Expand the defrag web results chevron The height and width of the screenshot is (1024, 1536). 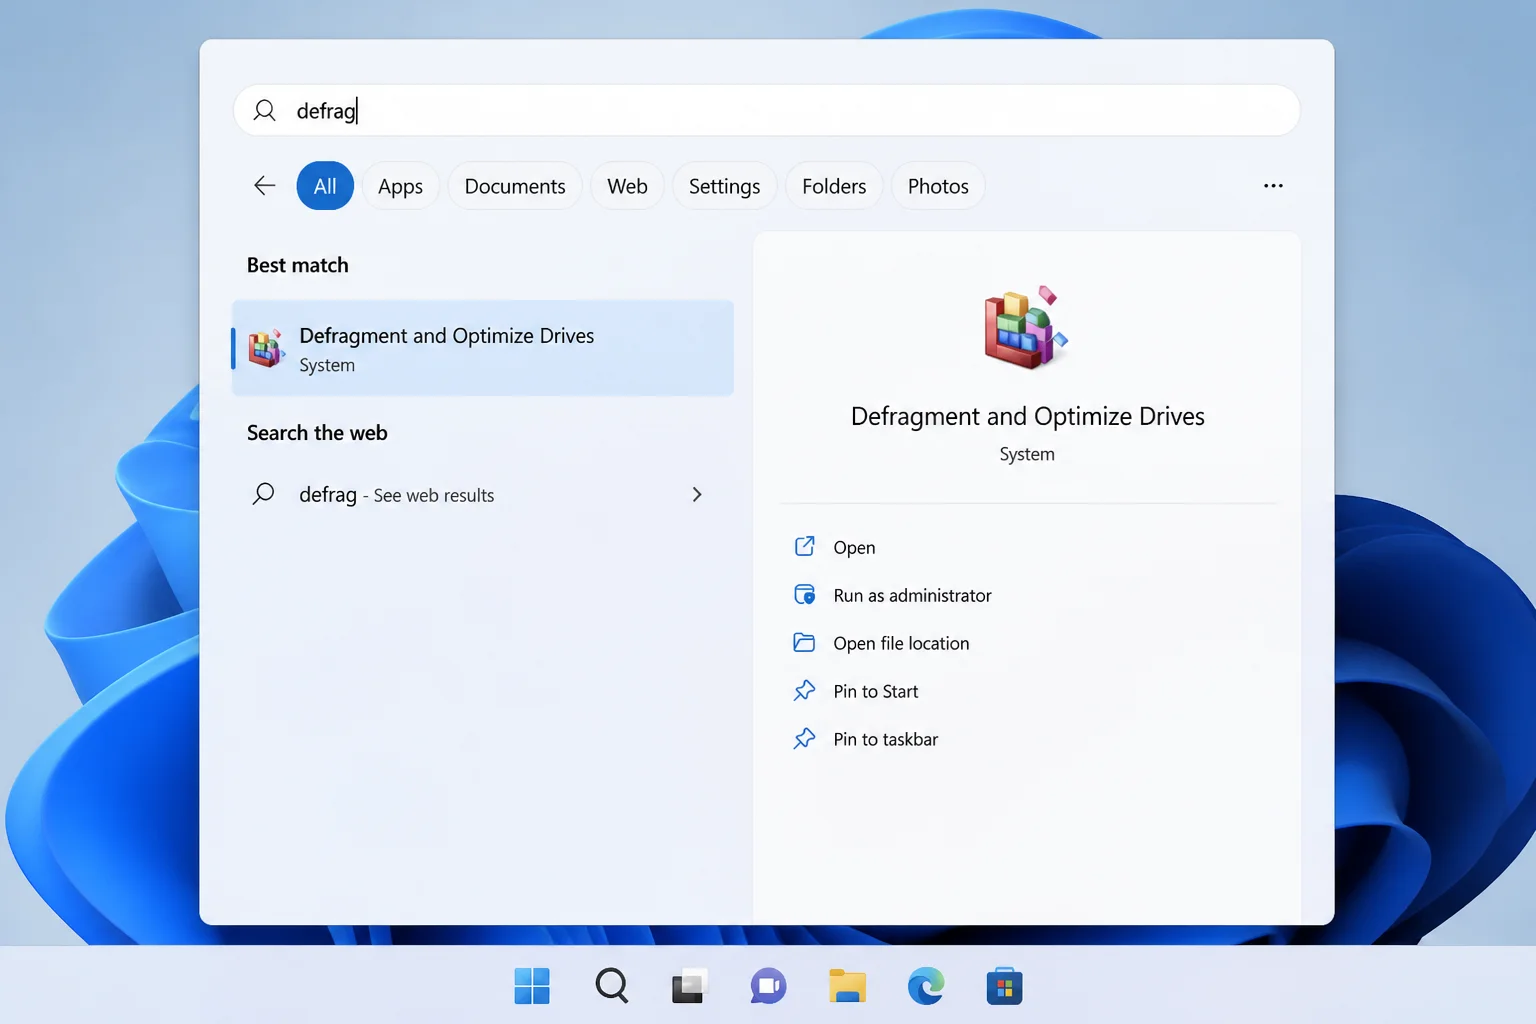pos(697,494)
